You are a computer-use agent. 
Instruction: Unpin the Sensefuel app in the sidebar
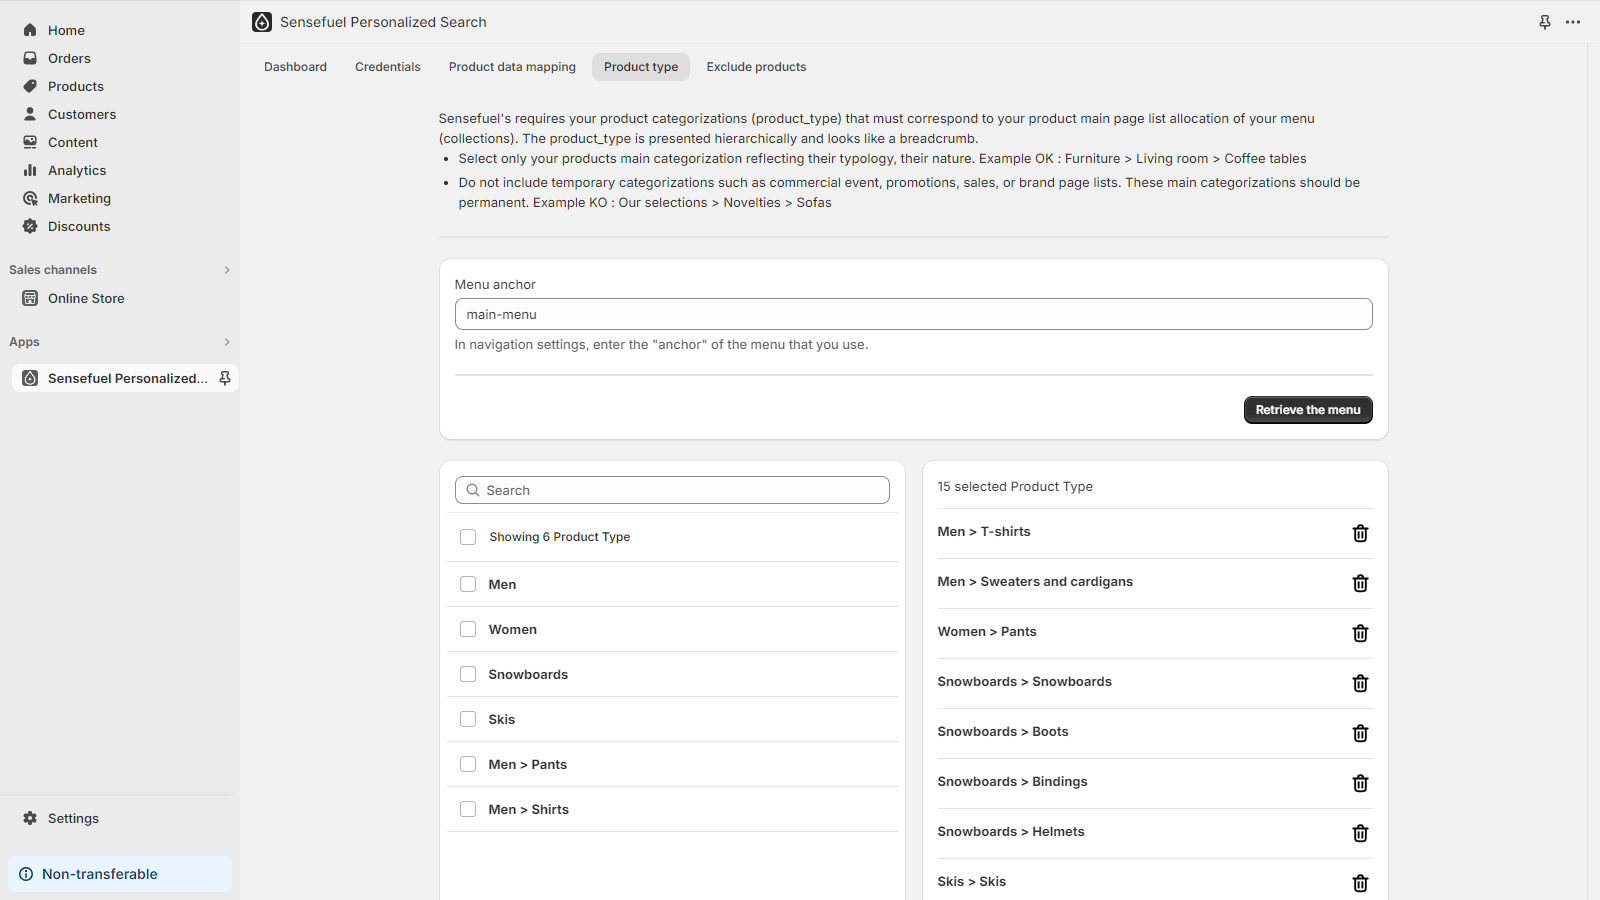point(225,378)
